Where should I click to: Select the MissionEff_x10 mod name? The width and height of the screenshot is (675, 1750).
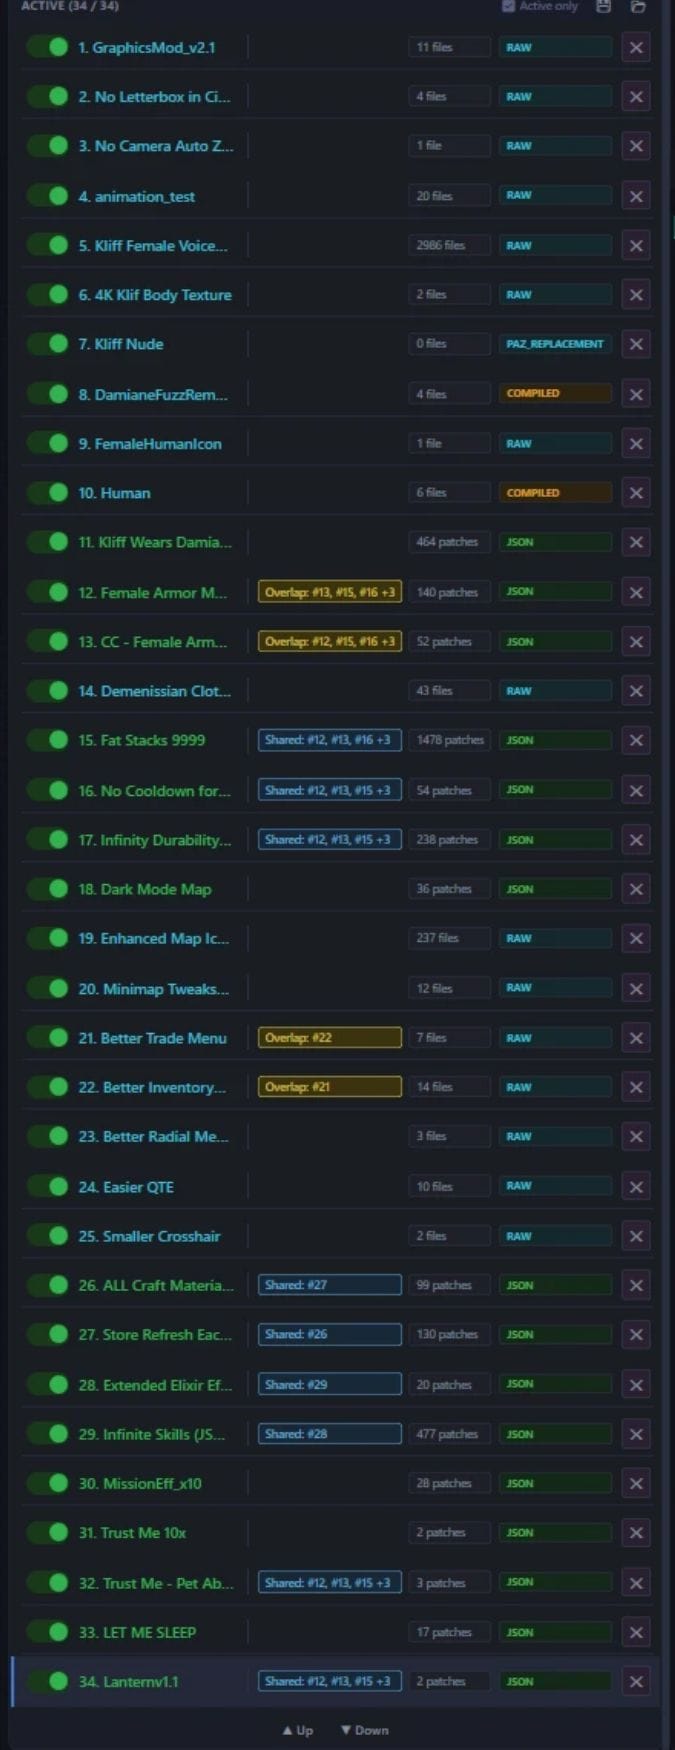point(140,1483)
